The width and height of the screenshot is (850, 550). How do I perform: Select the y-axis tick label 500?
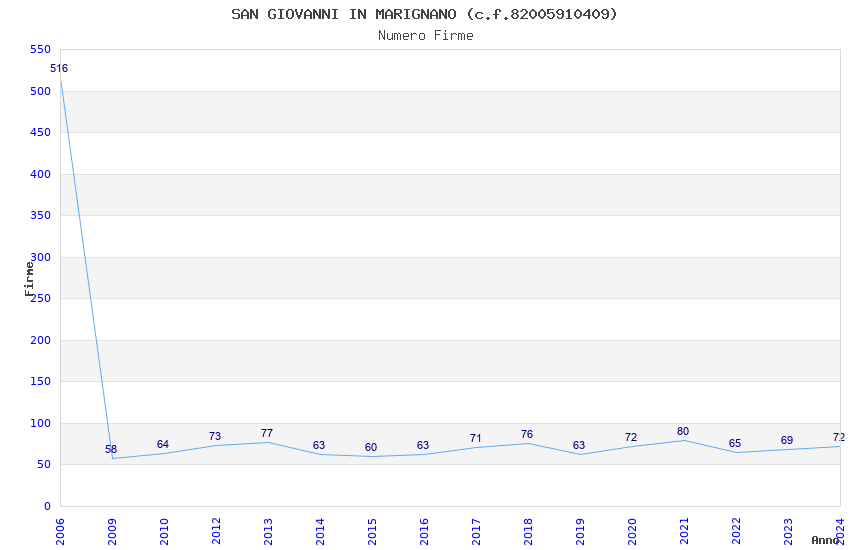pos(41,92)
